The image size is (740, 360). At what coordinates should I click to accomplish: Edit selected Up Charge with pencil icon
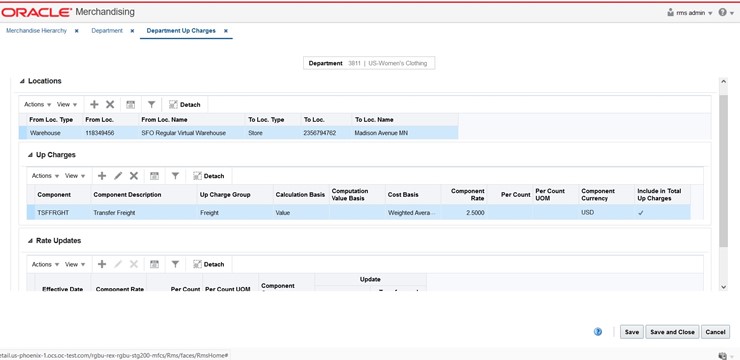click(118, 176)
